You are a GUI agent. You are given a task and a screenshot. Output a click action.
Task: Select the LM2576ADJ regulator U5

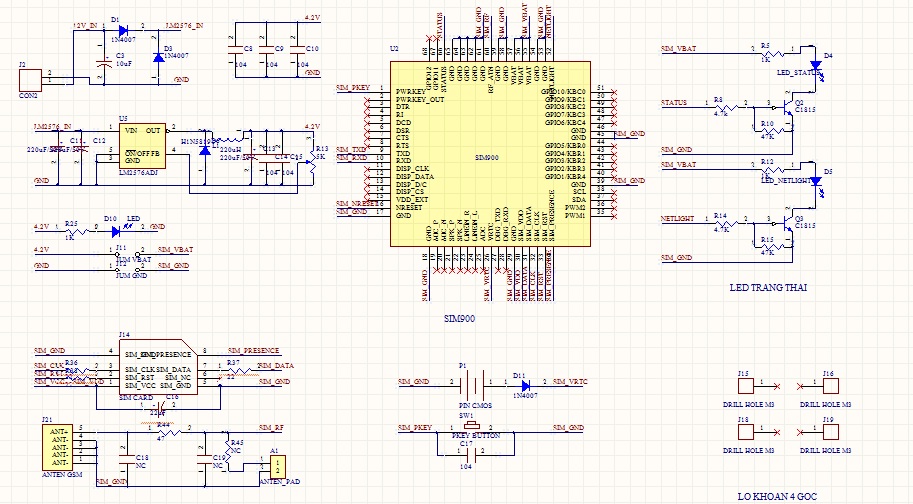pyautogui.click(x=142, y=145)
